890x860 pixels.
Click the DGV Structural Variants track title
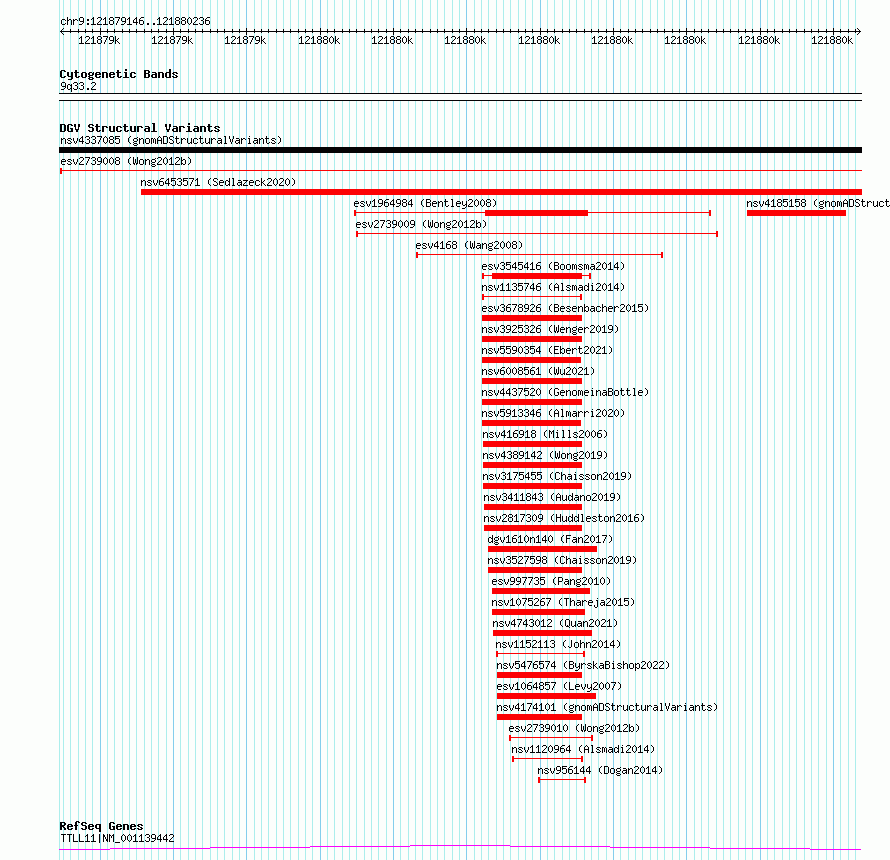140,128
